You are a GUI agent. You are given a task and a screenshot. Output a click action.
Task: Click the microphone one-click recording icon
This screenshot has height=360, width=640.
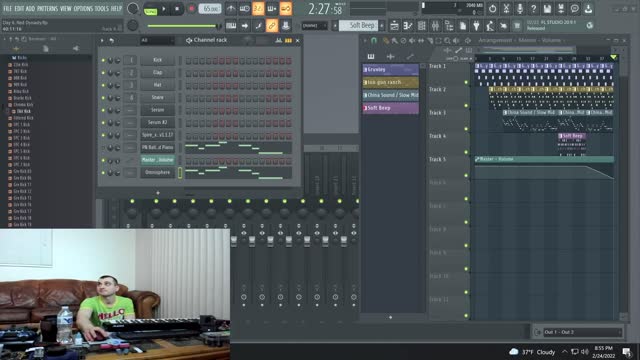520,9
